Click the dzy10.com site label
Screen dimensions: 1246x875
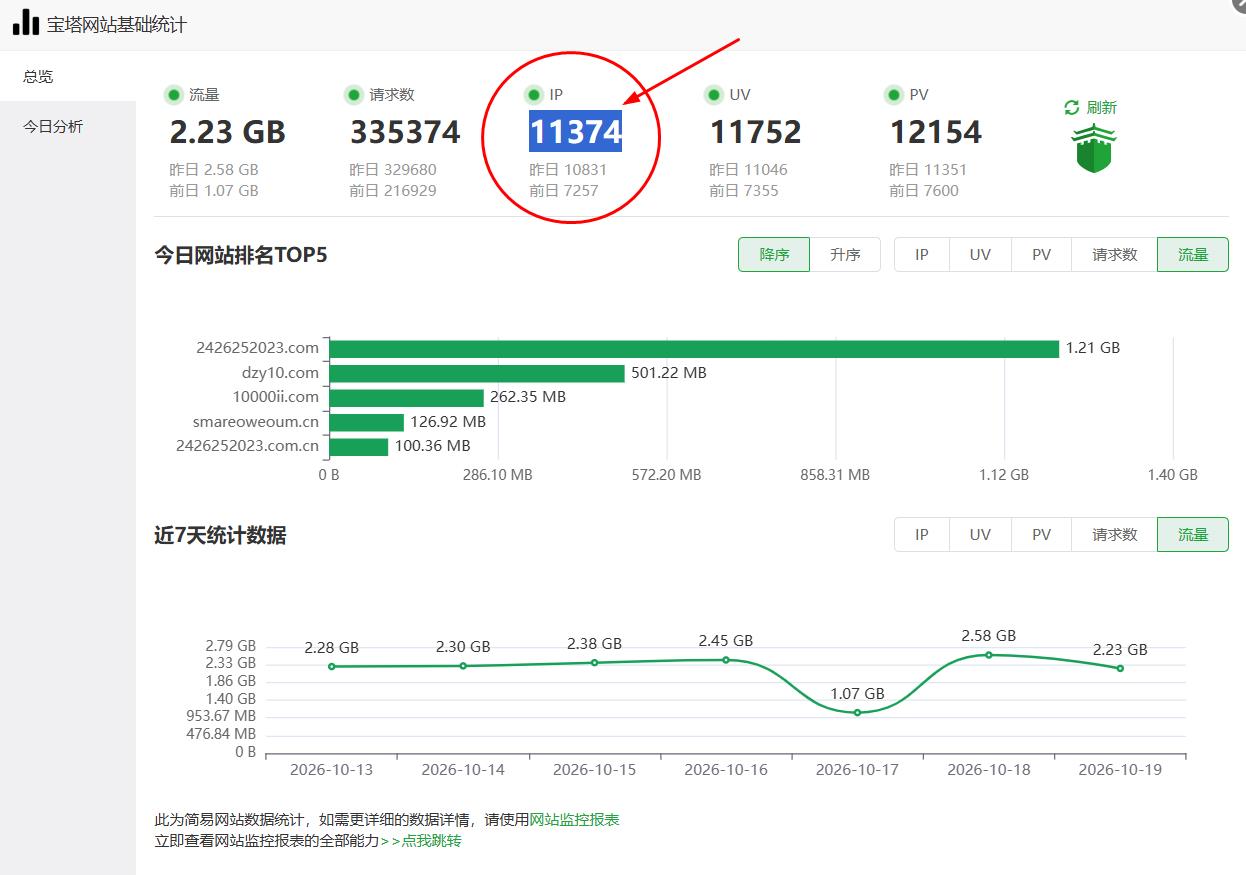280,373
